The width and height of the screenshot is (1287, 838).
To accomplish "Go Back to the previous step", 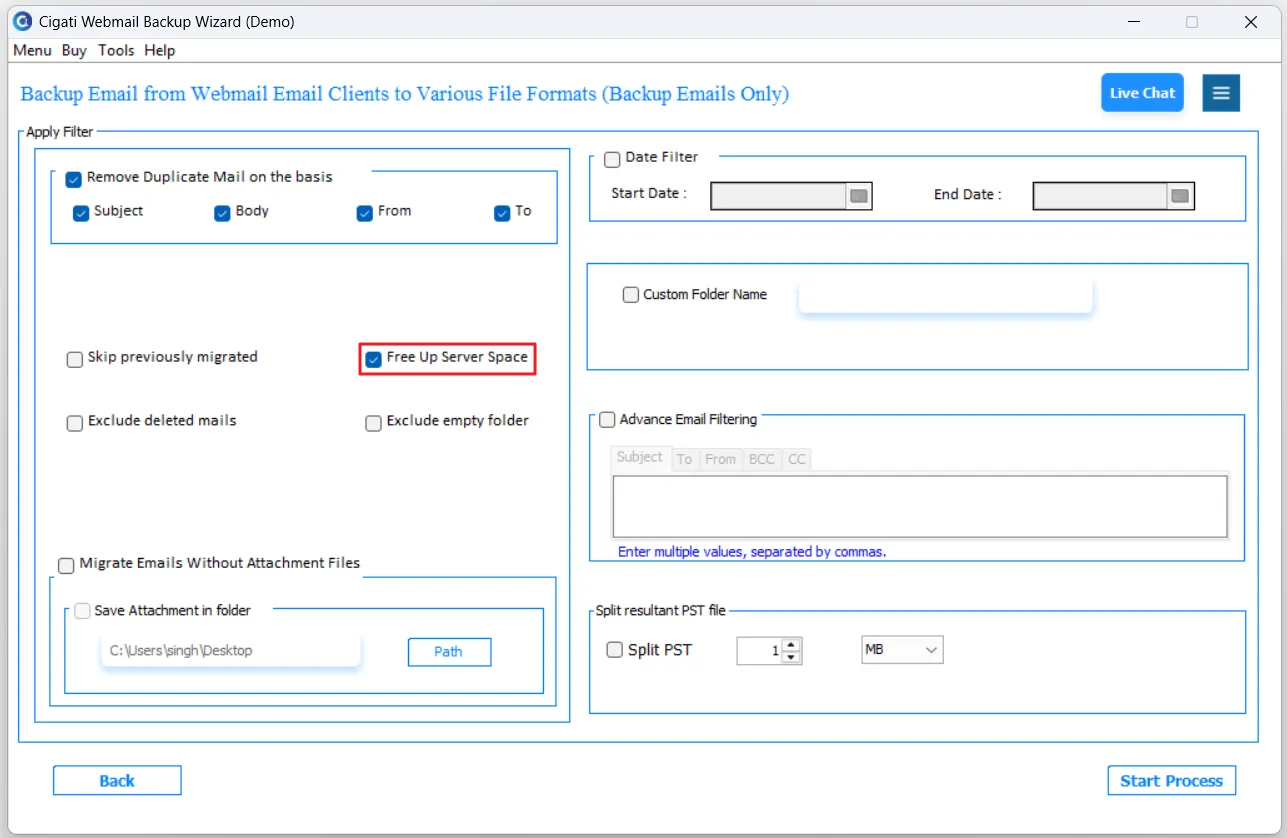I will tap(117, 781).
